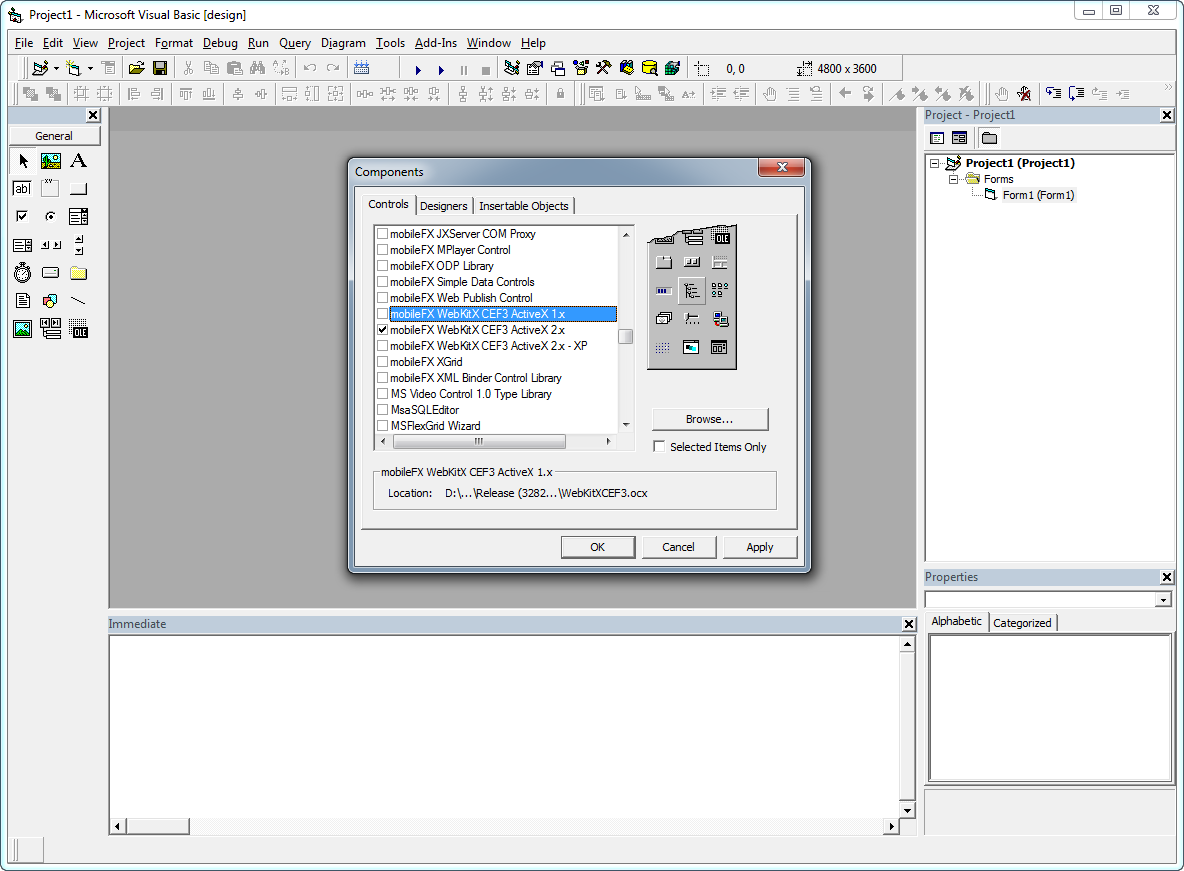Click the Save Project floppy icon

coord(160,69)
